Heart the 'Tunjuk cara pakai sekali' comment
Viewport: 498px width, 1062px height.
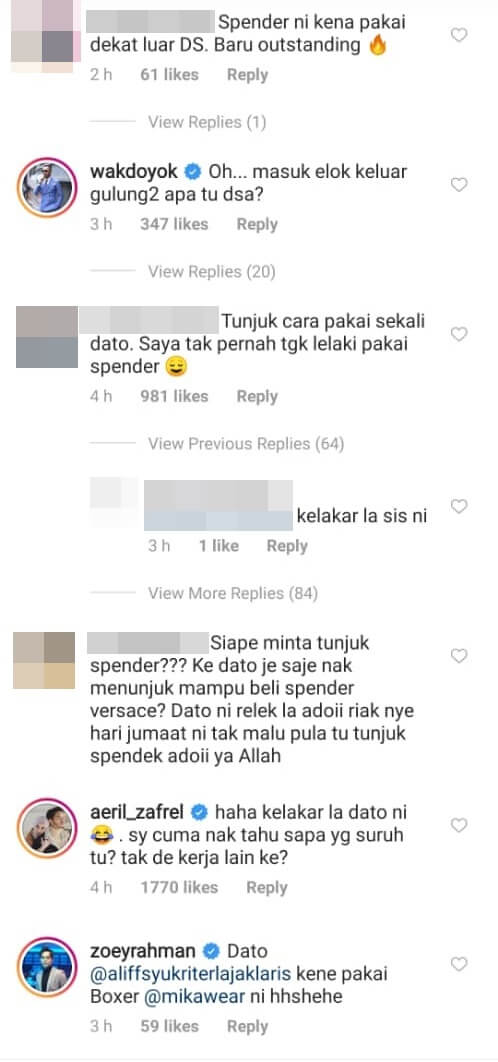(459, 334)
